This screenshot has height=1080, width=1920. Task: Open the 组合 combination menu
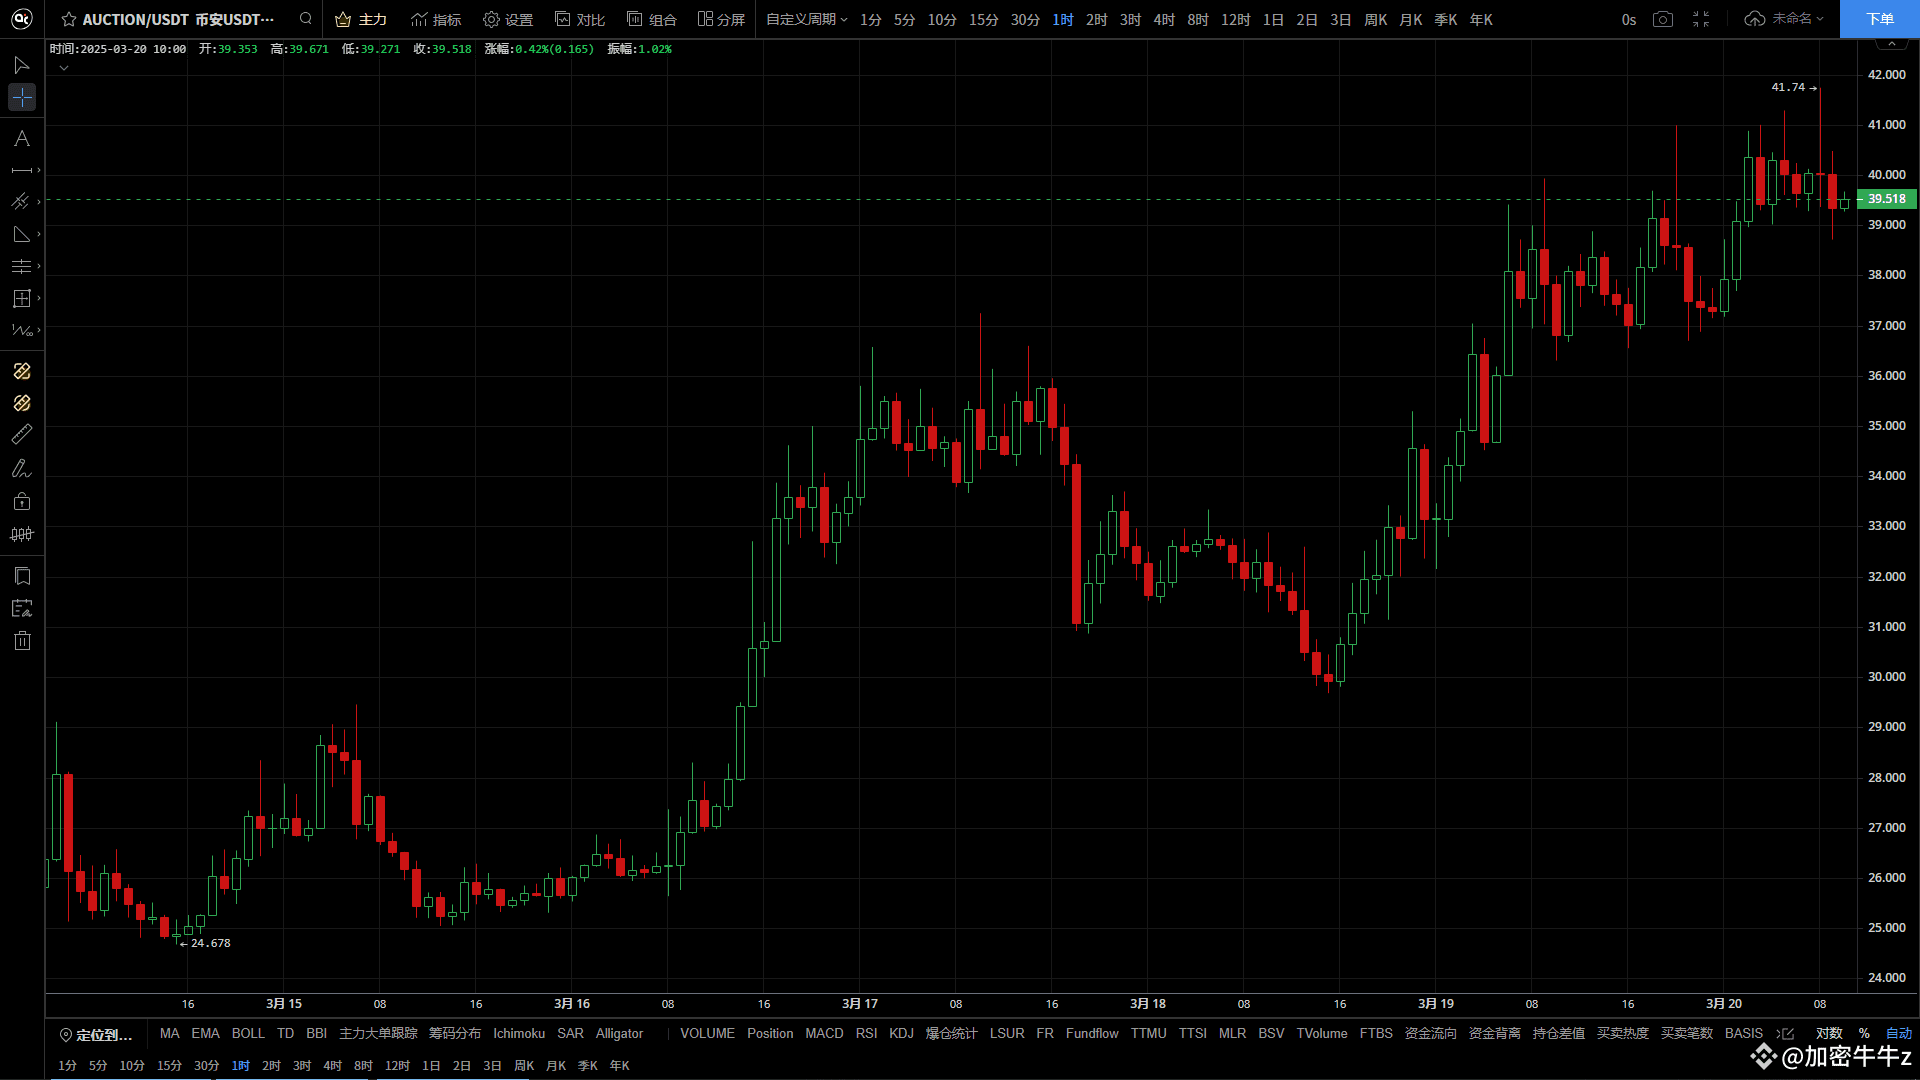pyautogui.click(x=652, y=19)
